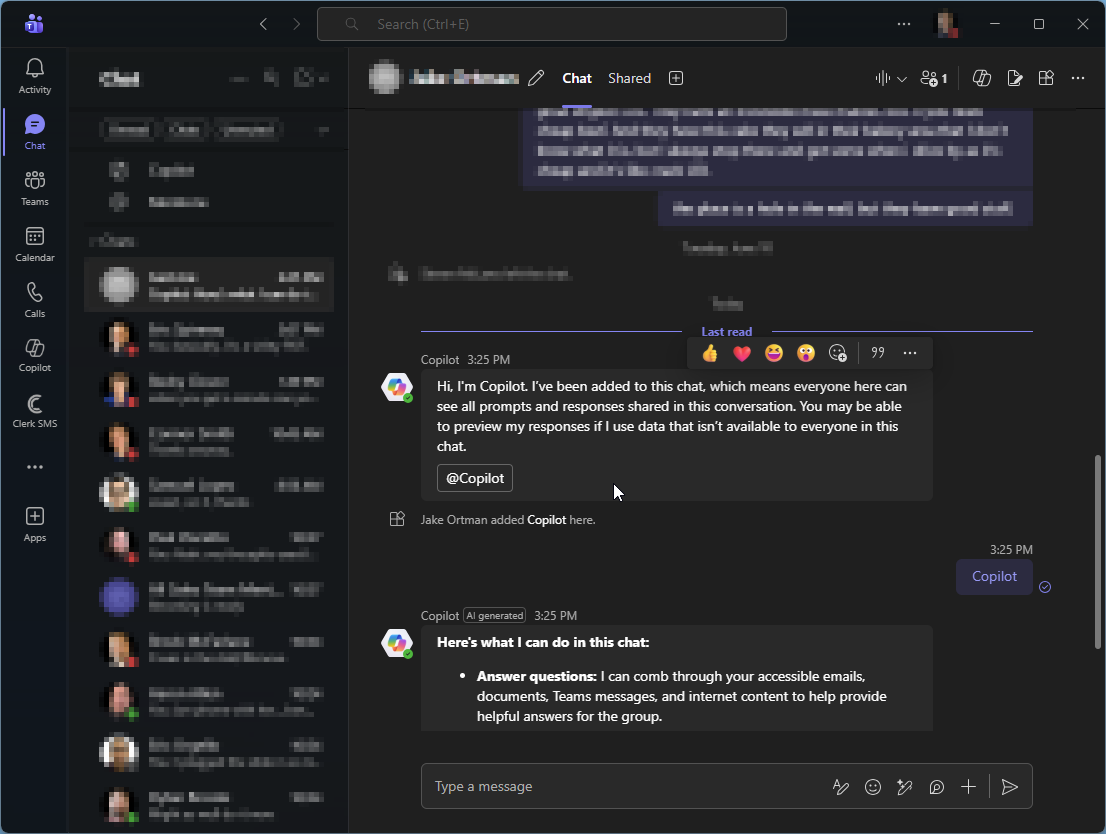This screenshot has height=834, width=1106.
Task: Quote reply to the Copilot message
Action: [877, 353]
